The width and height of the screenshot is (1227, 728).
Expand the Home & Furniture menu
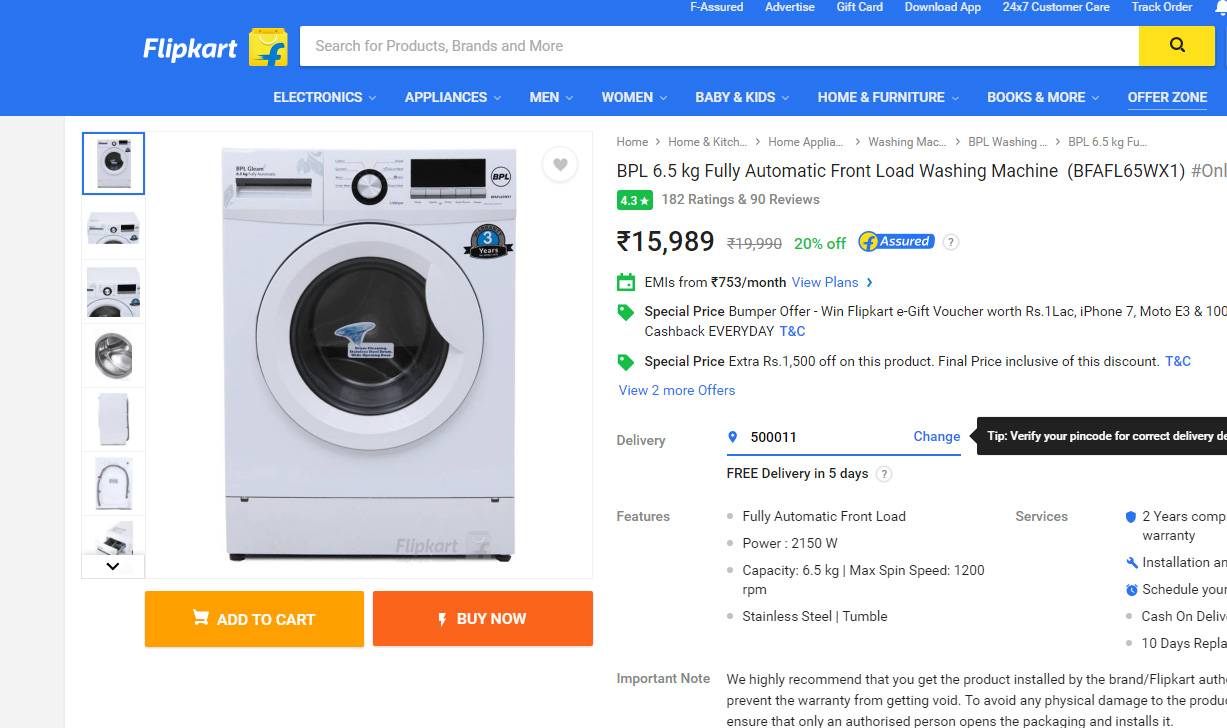tap(888, 97)
